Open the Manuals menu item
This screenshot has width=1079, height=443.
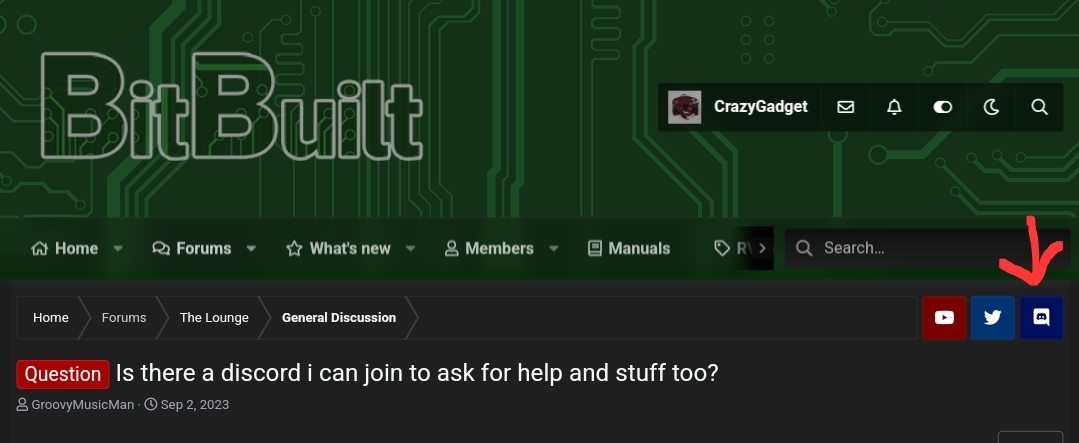[x=629, y=248]
